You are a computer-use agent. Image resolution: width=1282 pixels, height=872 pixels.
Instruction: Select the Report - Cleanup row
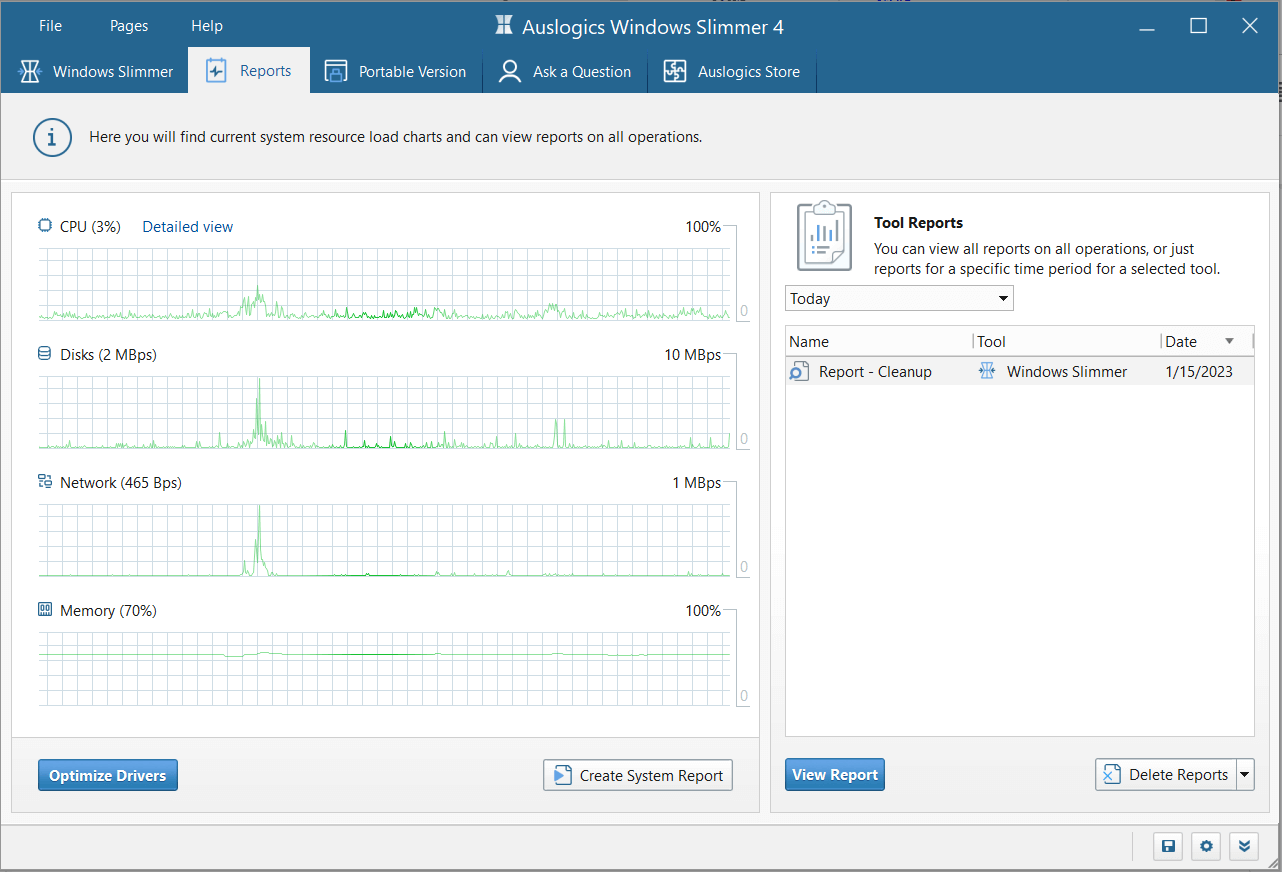[x=1019, y=371]
